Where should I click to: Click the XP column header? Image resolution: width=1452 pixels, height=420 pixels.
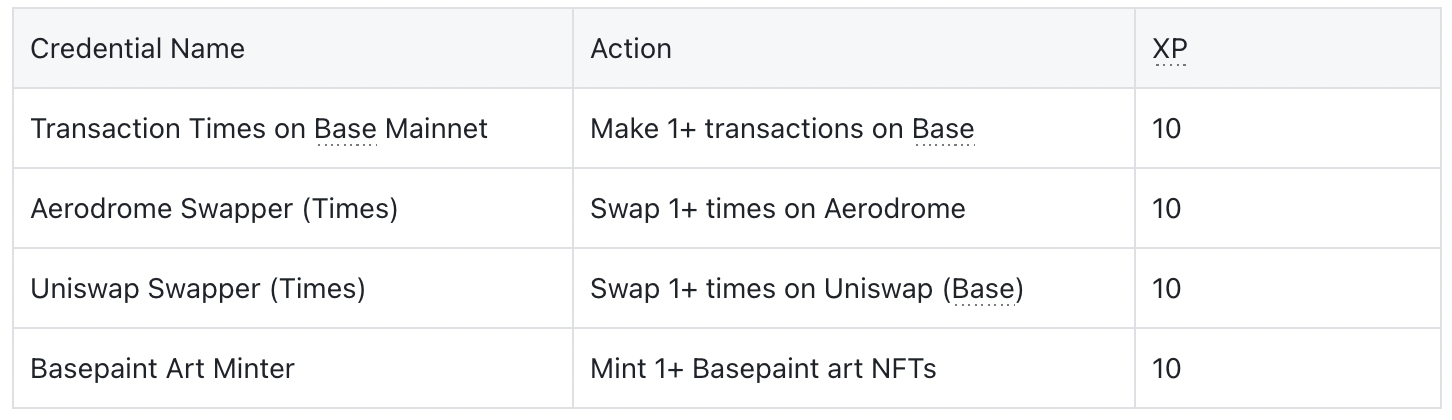point(1169,48)
